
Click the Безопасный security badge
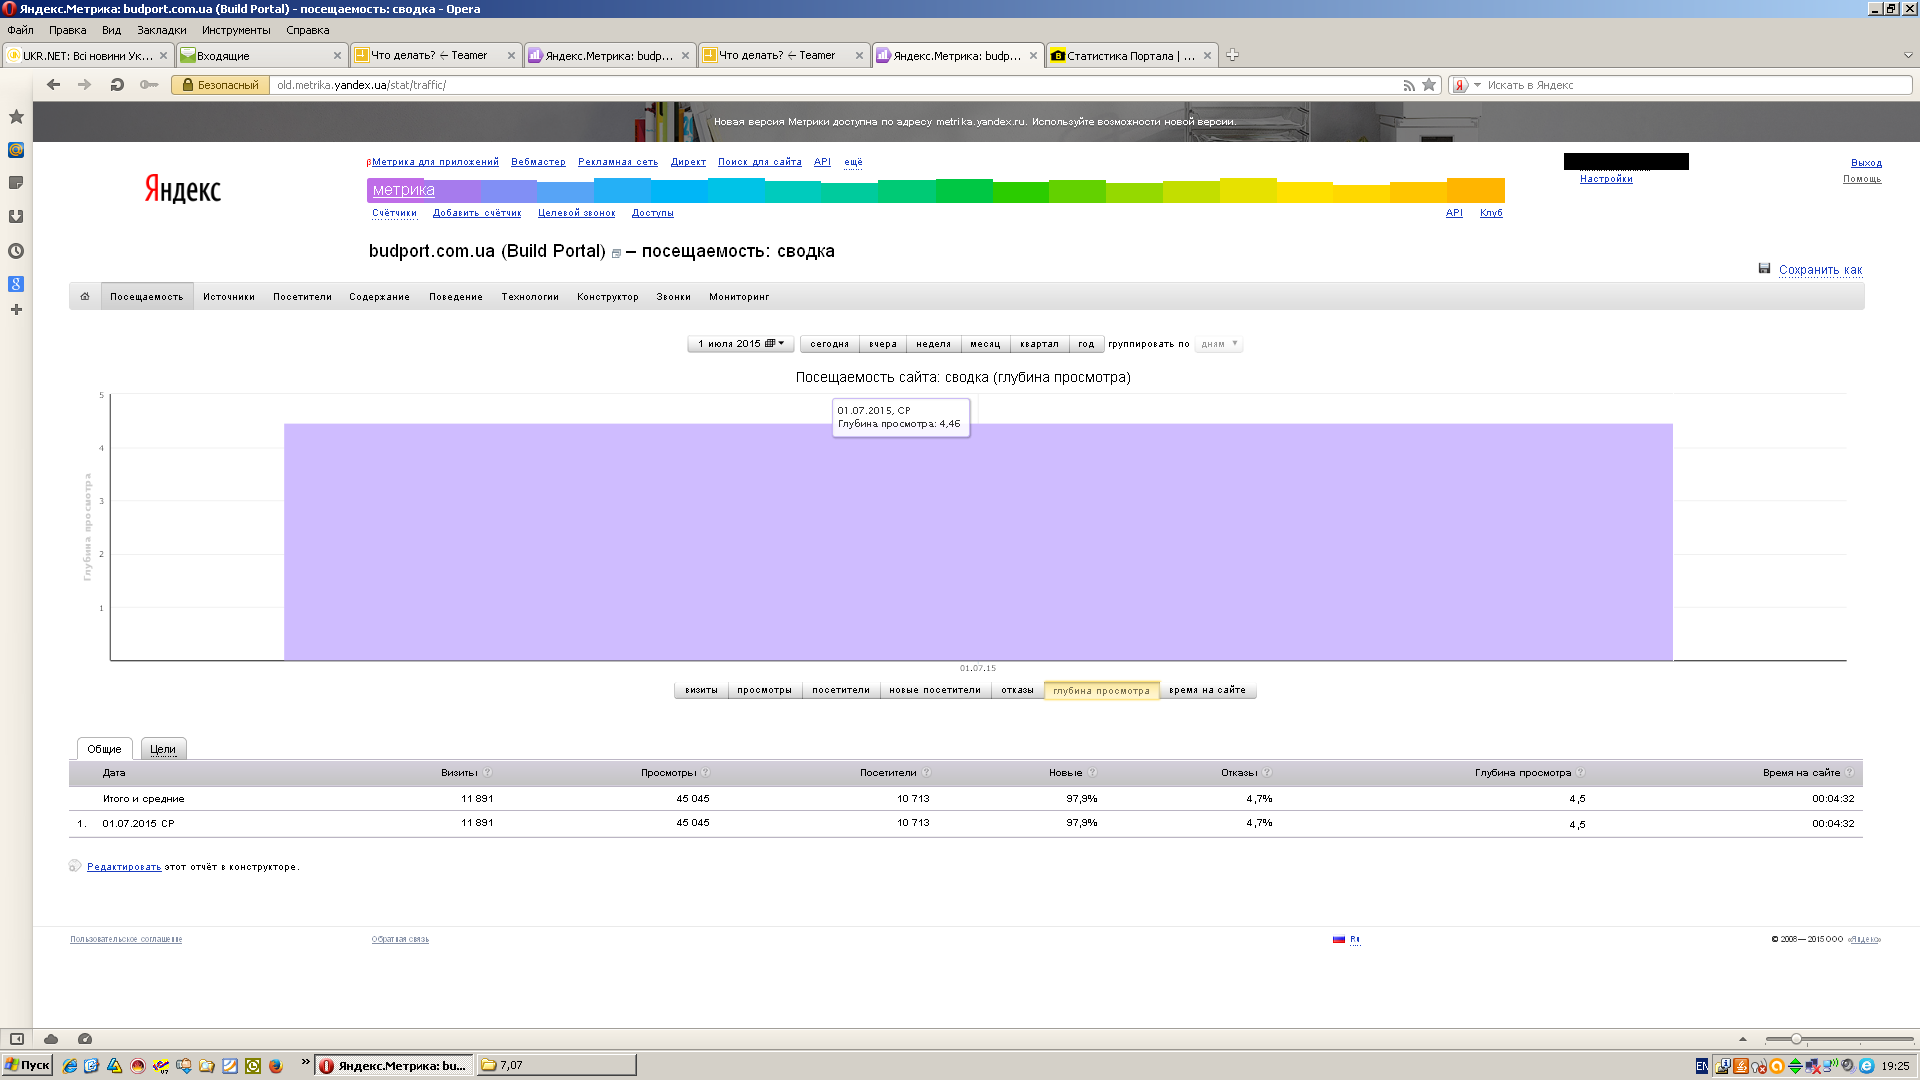(220, 85)
